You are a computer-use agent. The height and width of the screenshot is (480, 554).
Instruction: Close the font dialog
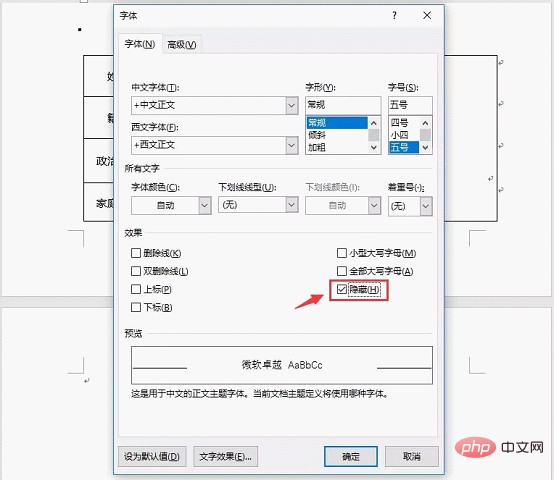click(427, 15)
